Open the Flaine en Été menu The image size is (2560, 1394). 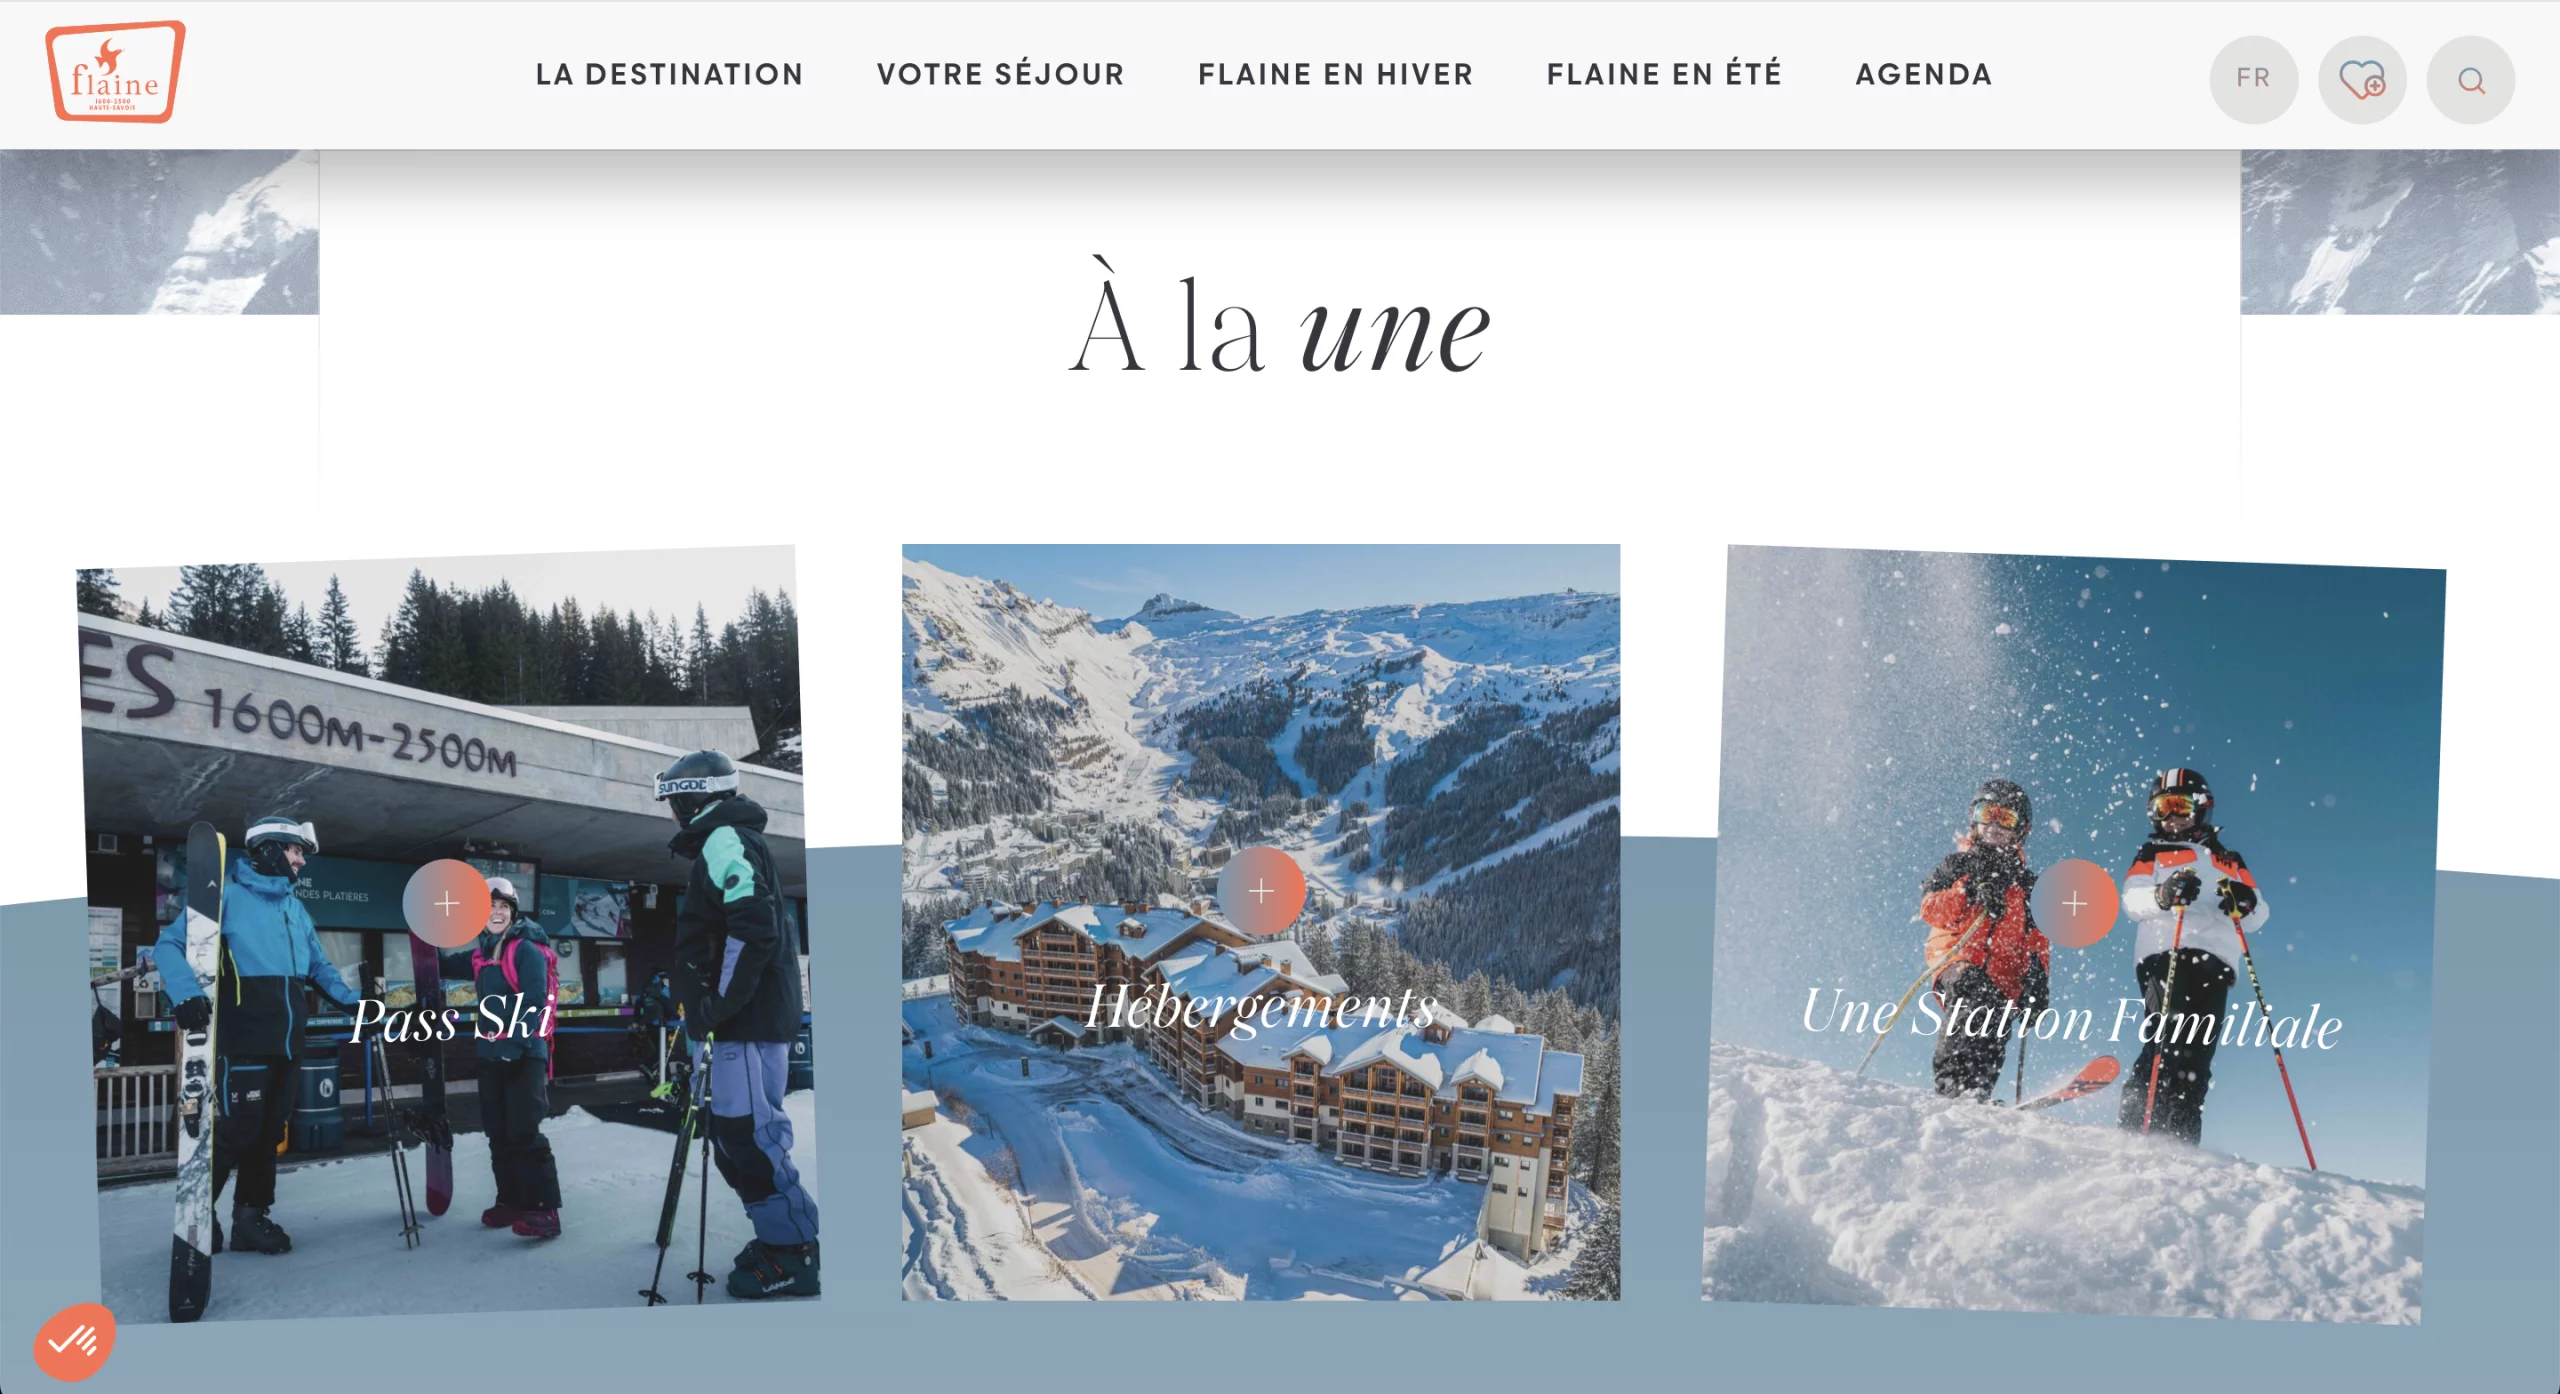pos(1664,74)
